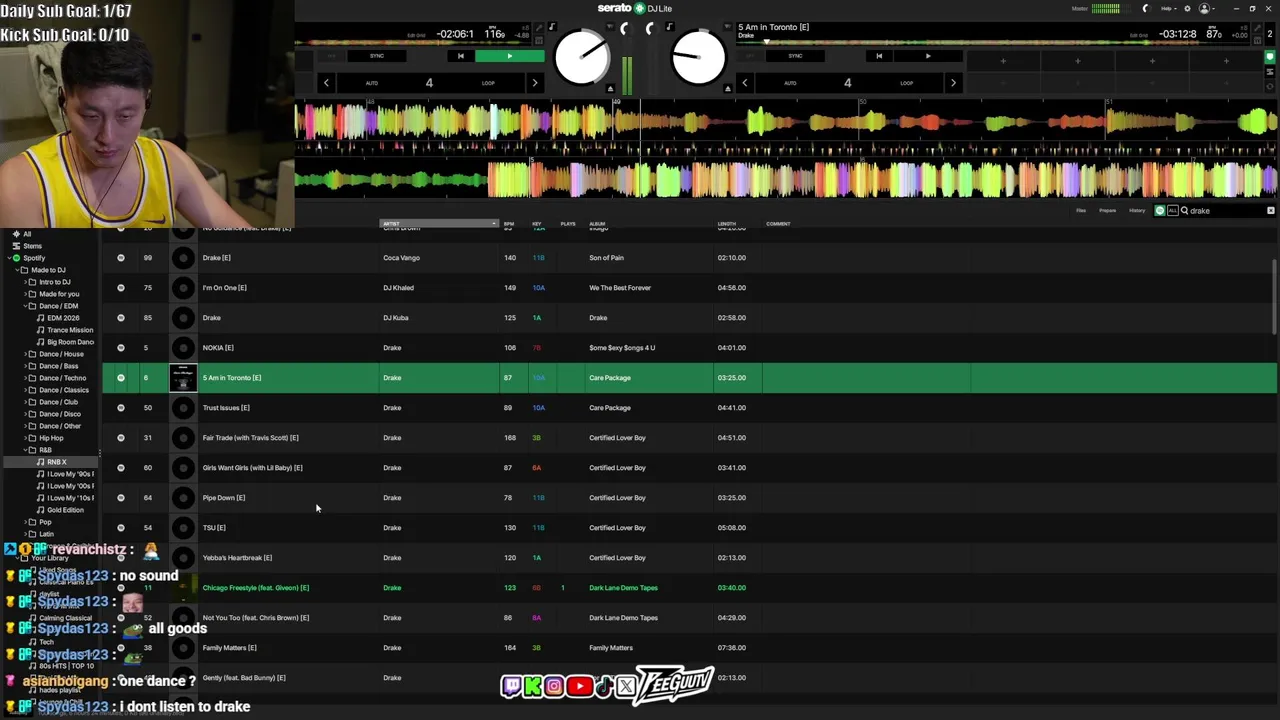Toggle the green panel icon at right edge
Screen dimensions: 1280x720
[1270, 57]
